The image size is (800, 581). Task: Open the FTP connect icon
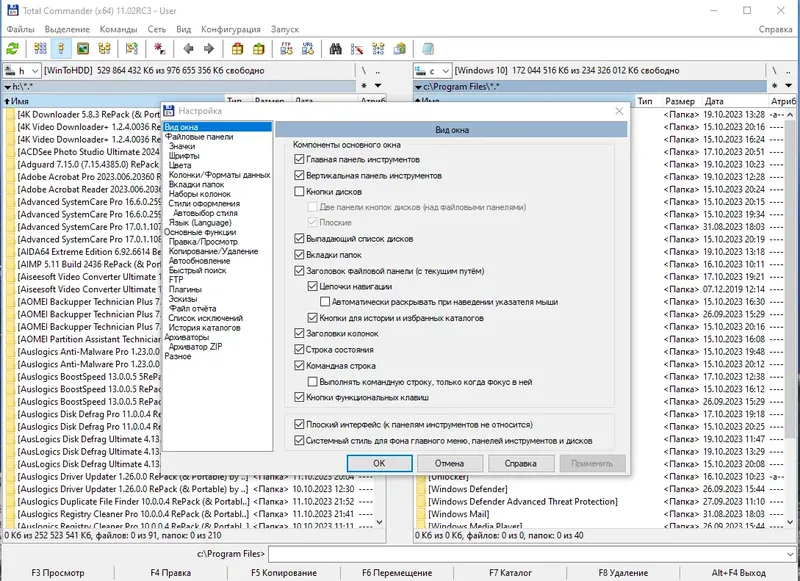(x=286, y=49)
